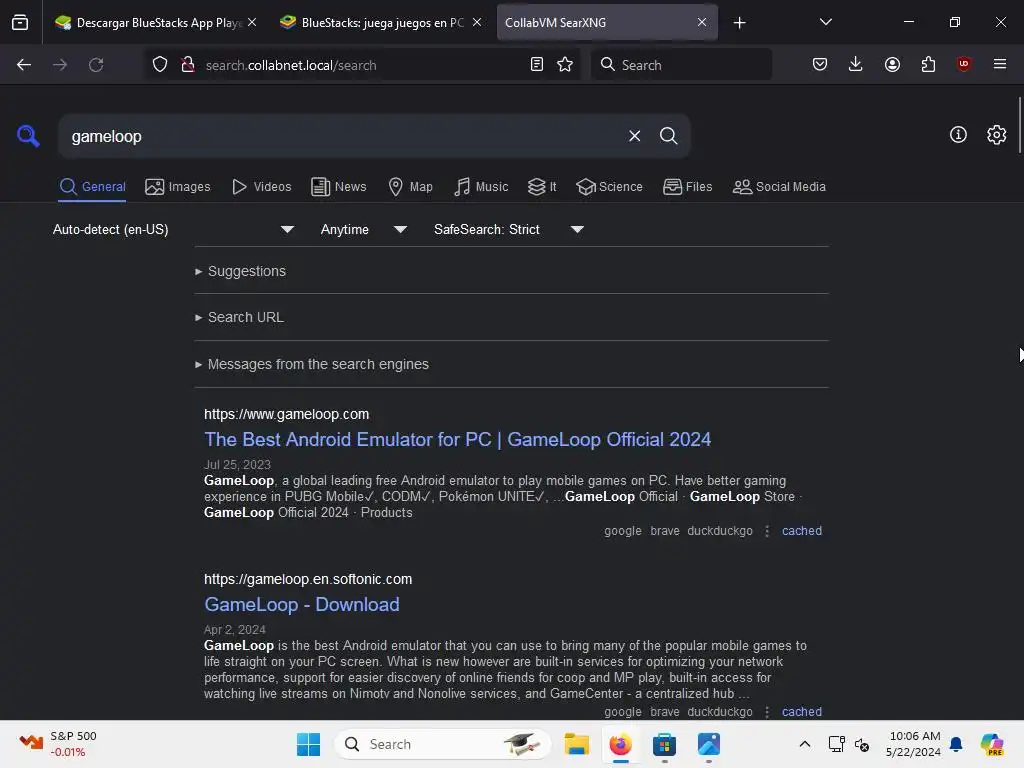The height and width of the screenshot is (768, 1024).
Task: Open Copilot preview icon in taskbar
Action: 992,744
